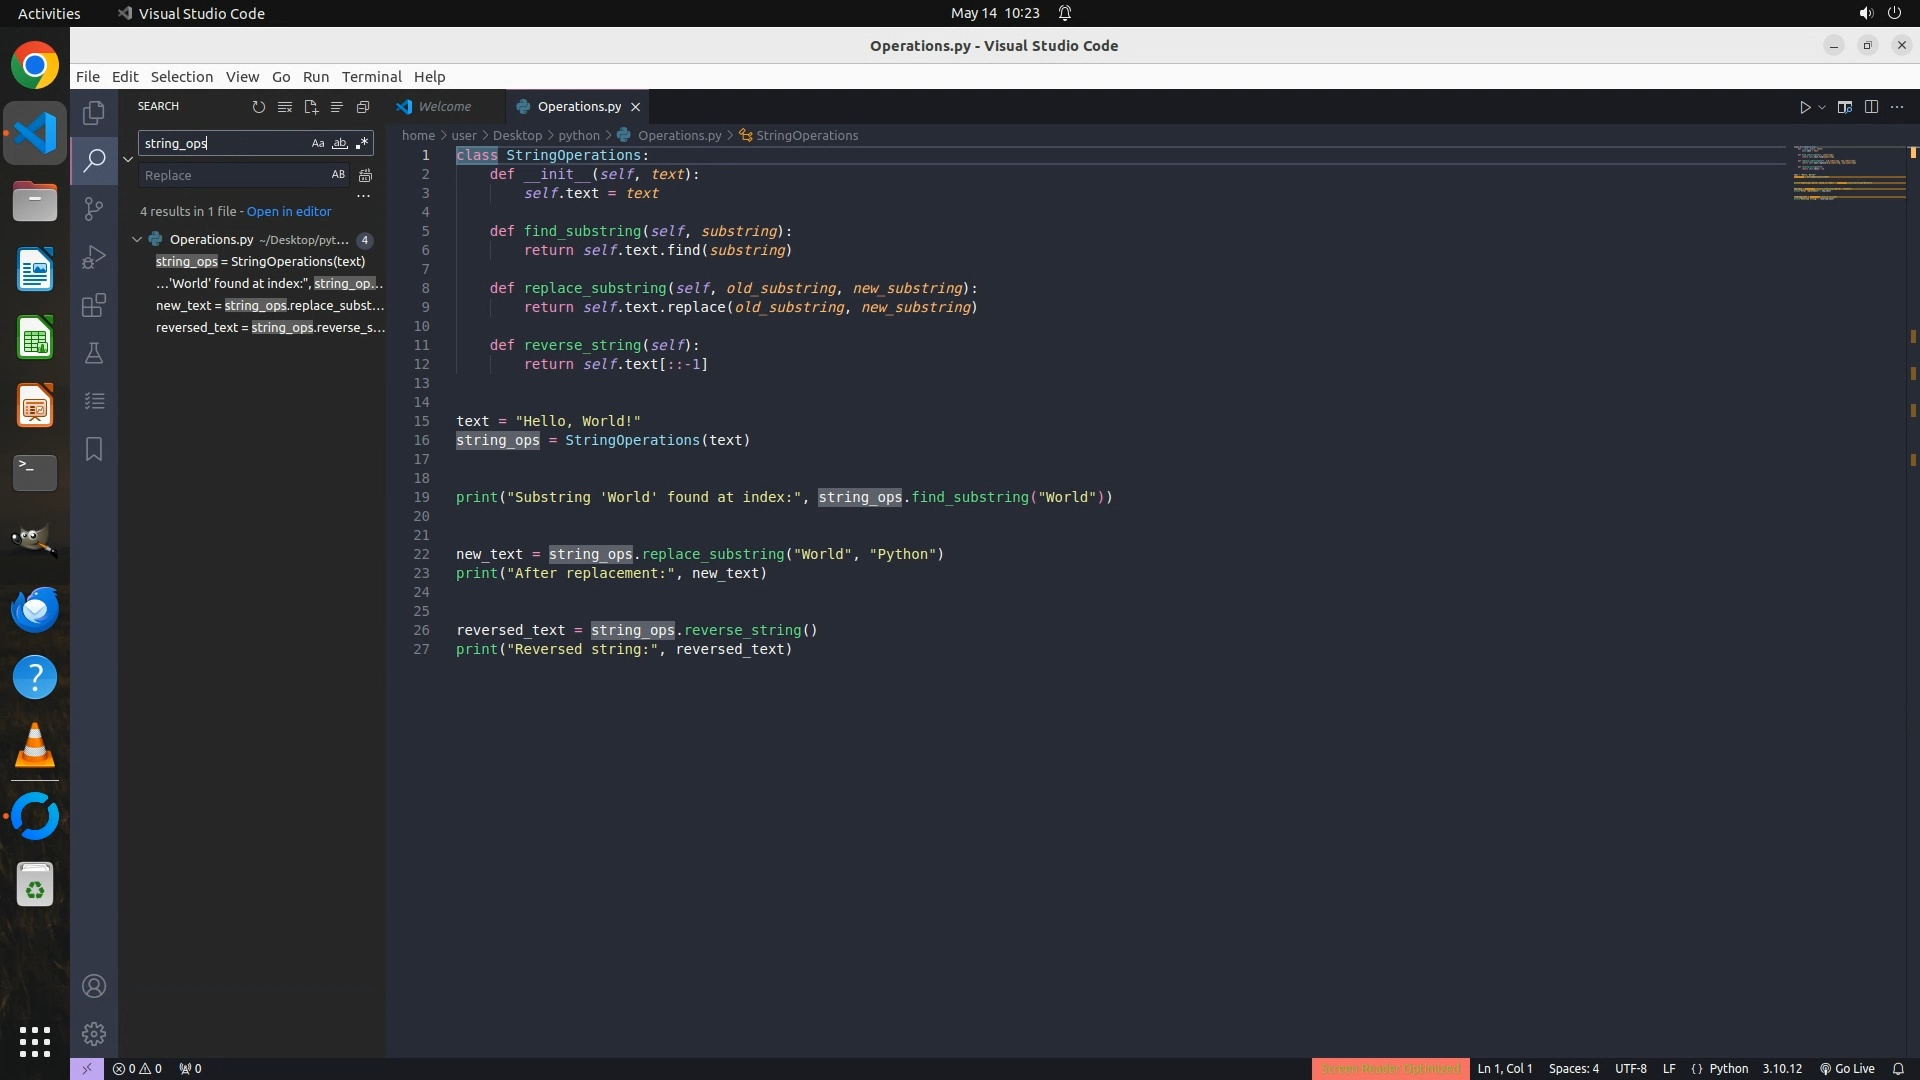Open Extensions view in activity bar

pyautogui.click(x=94, y=305)
